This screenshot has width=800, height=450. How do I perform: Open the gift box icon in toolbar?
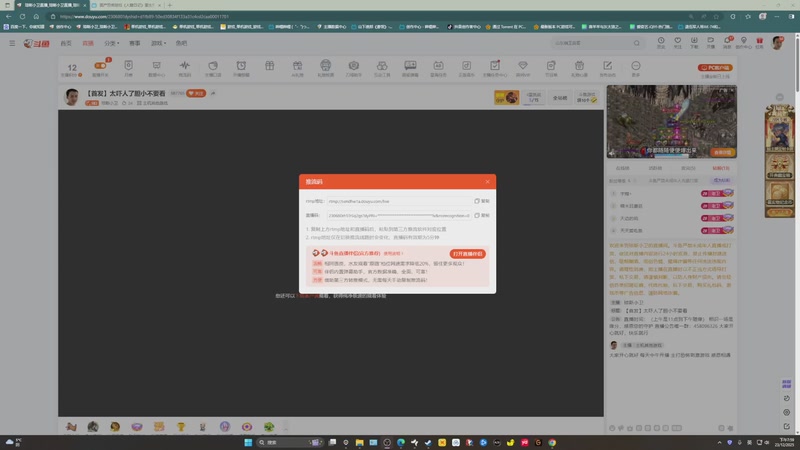click(x=269, y=65)
